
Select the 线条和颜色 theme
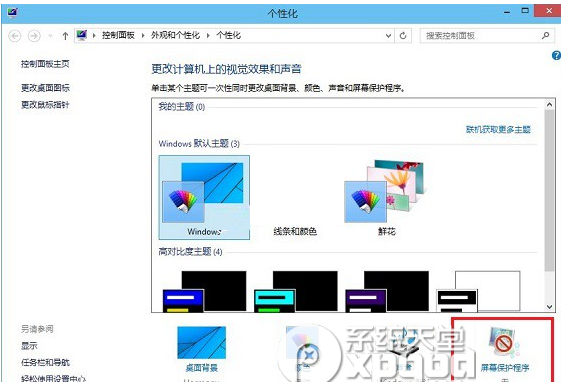(x=295, y=231)
